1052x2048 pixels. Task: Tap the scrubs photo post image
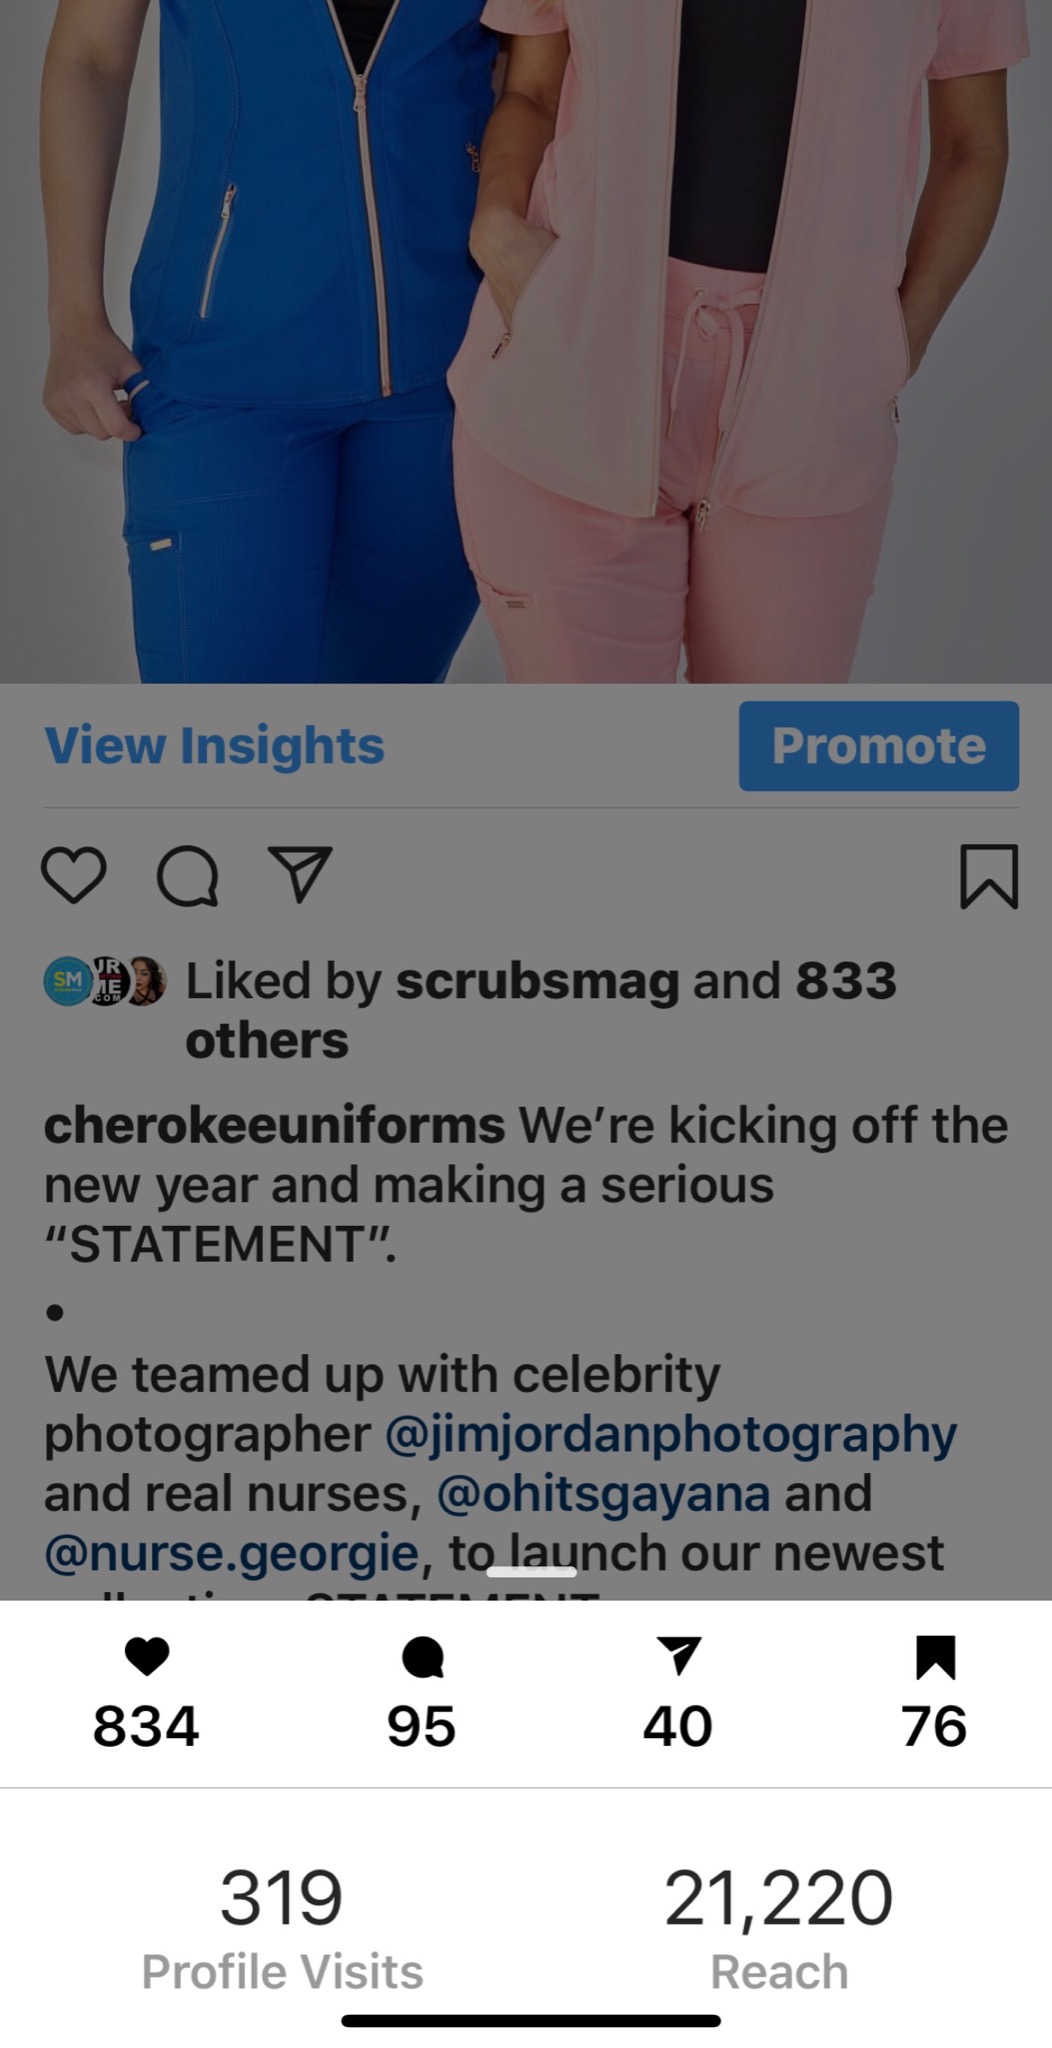(x=526, y=341)
